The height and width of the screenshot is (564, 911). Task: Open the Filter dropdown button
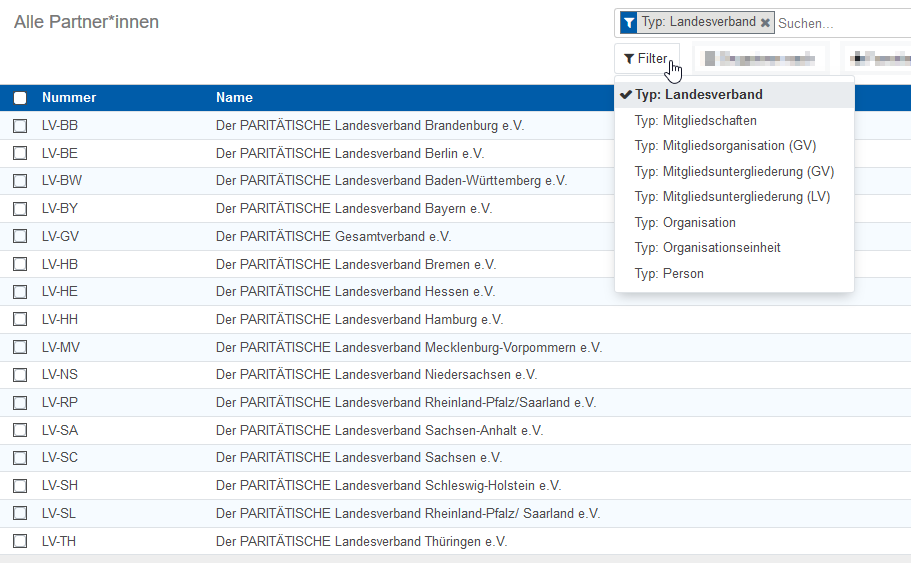646,59
